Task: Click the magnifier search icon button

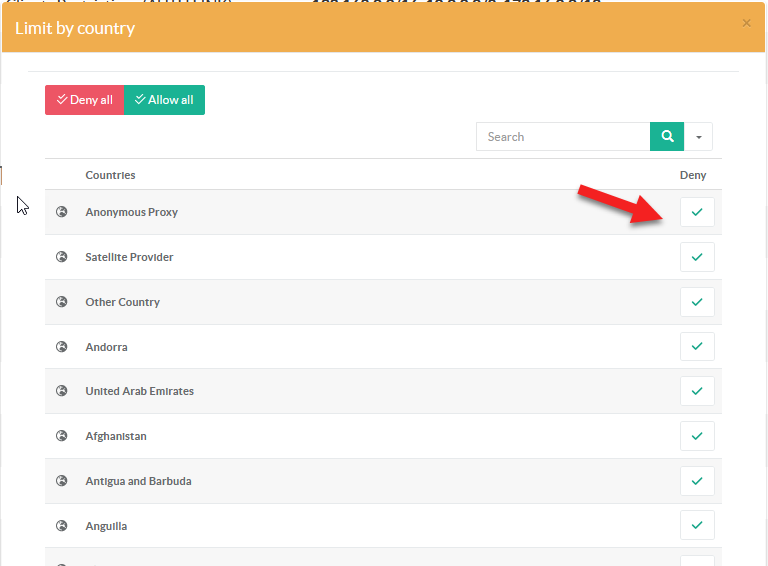Action: point(667,137)
